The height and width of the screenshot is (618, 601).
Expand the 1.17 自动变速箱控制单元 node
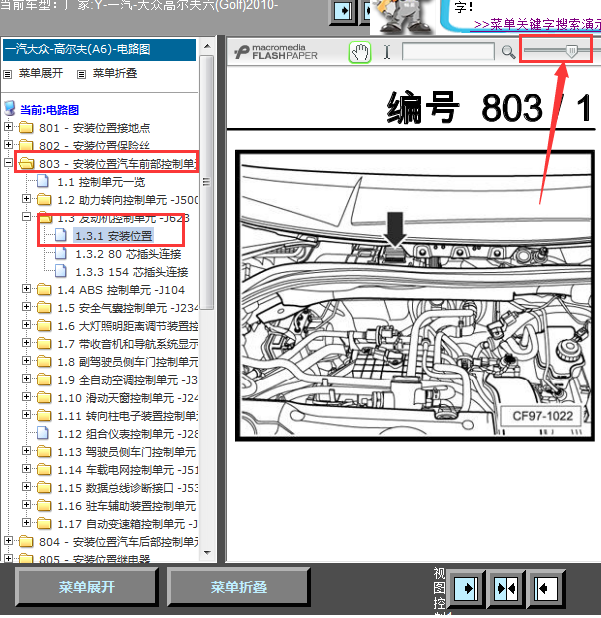tap(26, 523)
